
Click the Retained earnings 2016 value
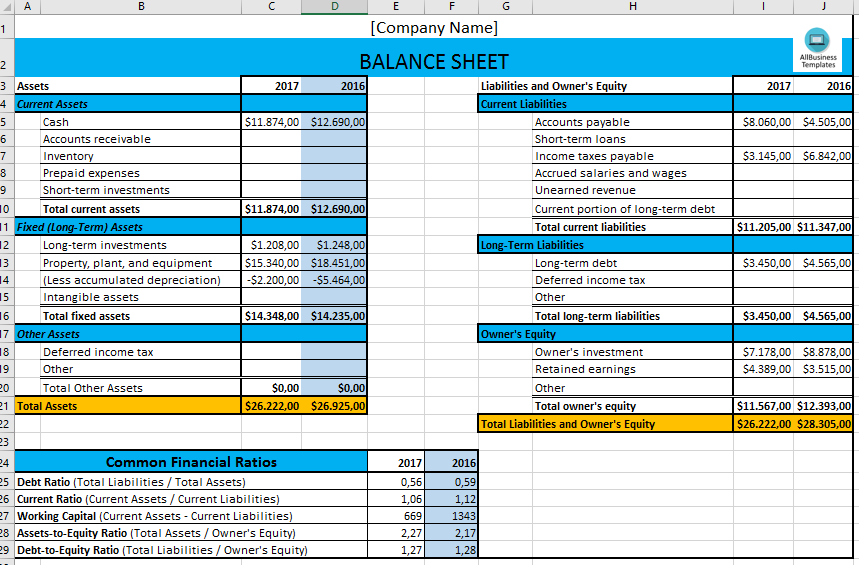click(x=826, y=369)
